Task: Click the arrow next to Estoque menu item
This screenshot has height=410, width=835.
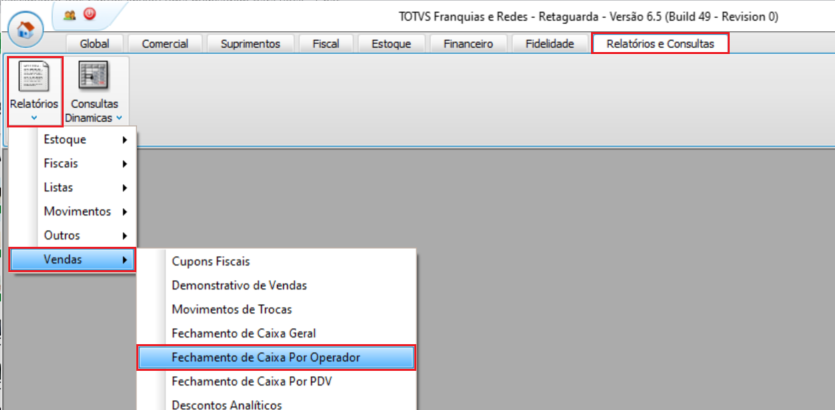Action: [125, 140]
